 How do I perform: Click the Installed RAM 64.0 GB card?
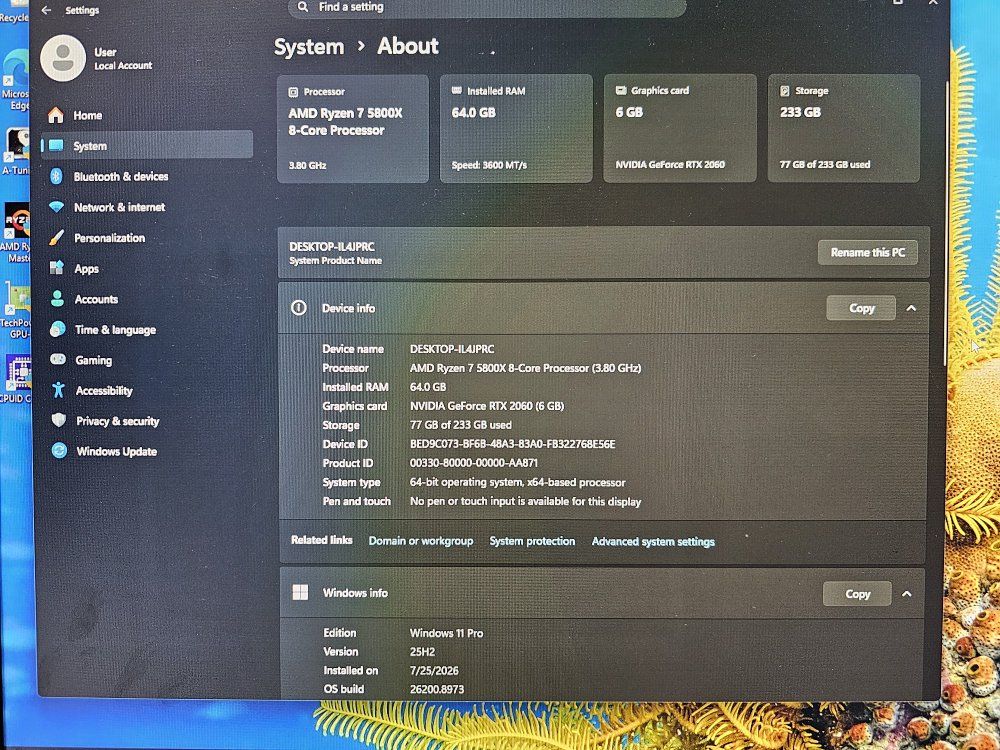[x=516, y=128]
